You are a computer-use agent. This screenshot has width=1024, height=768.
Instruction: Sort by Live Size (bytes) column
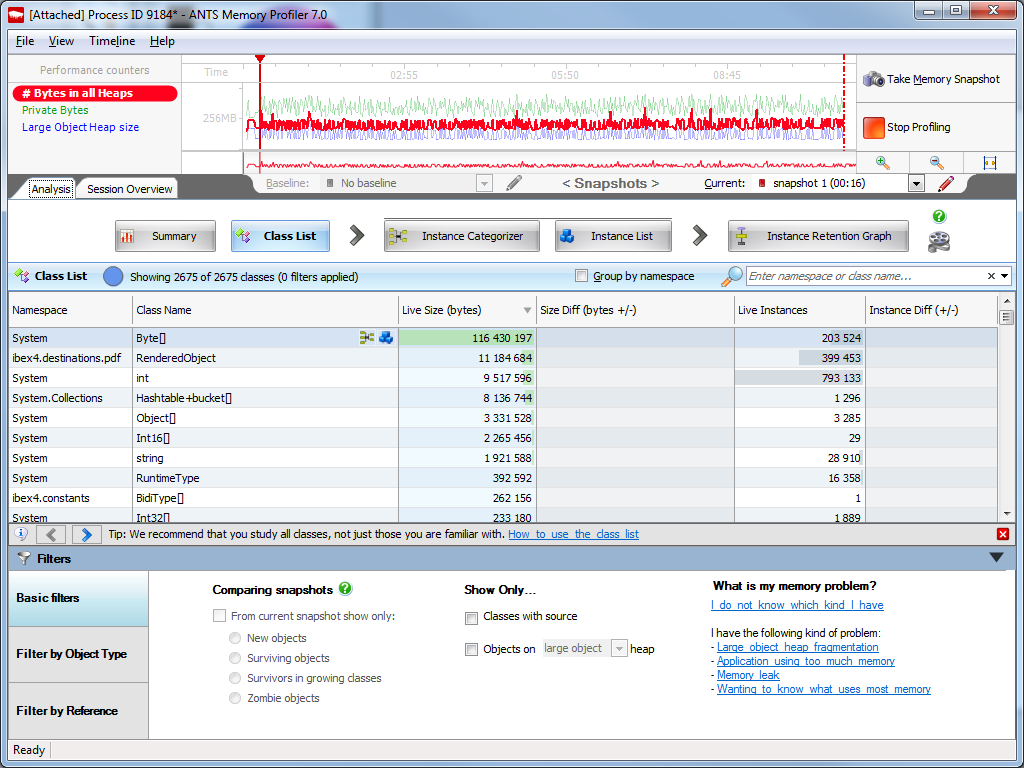click(468, 310)
